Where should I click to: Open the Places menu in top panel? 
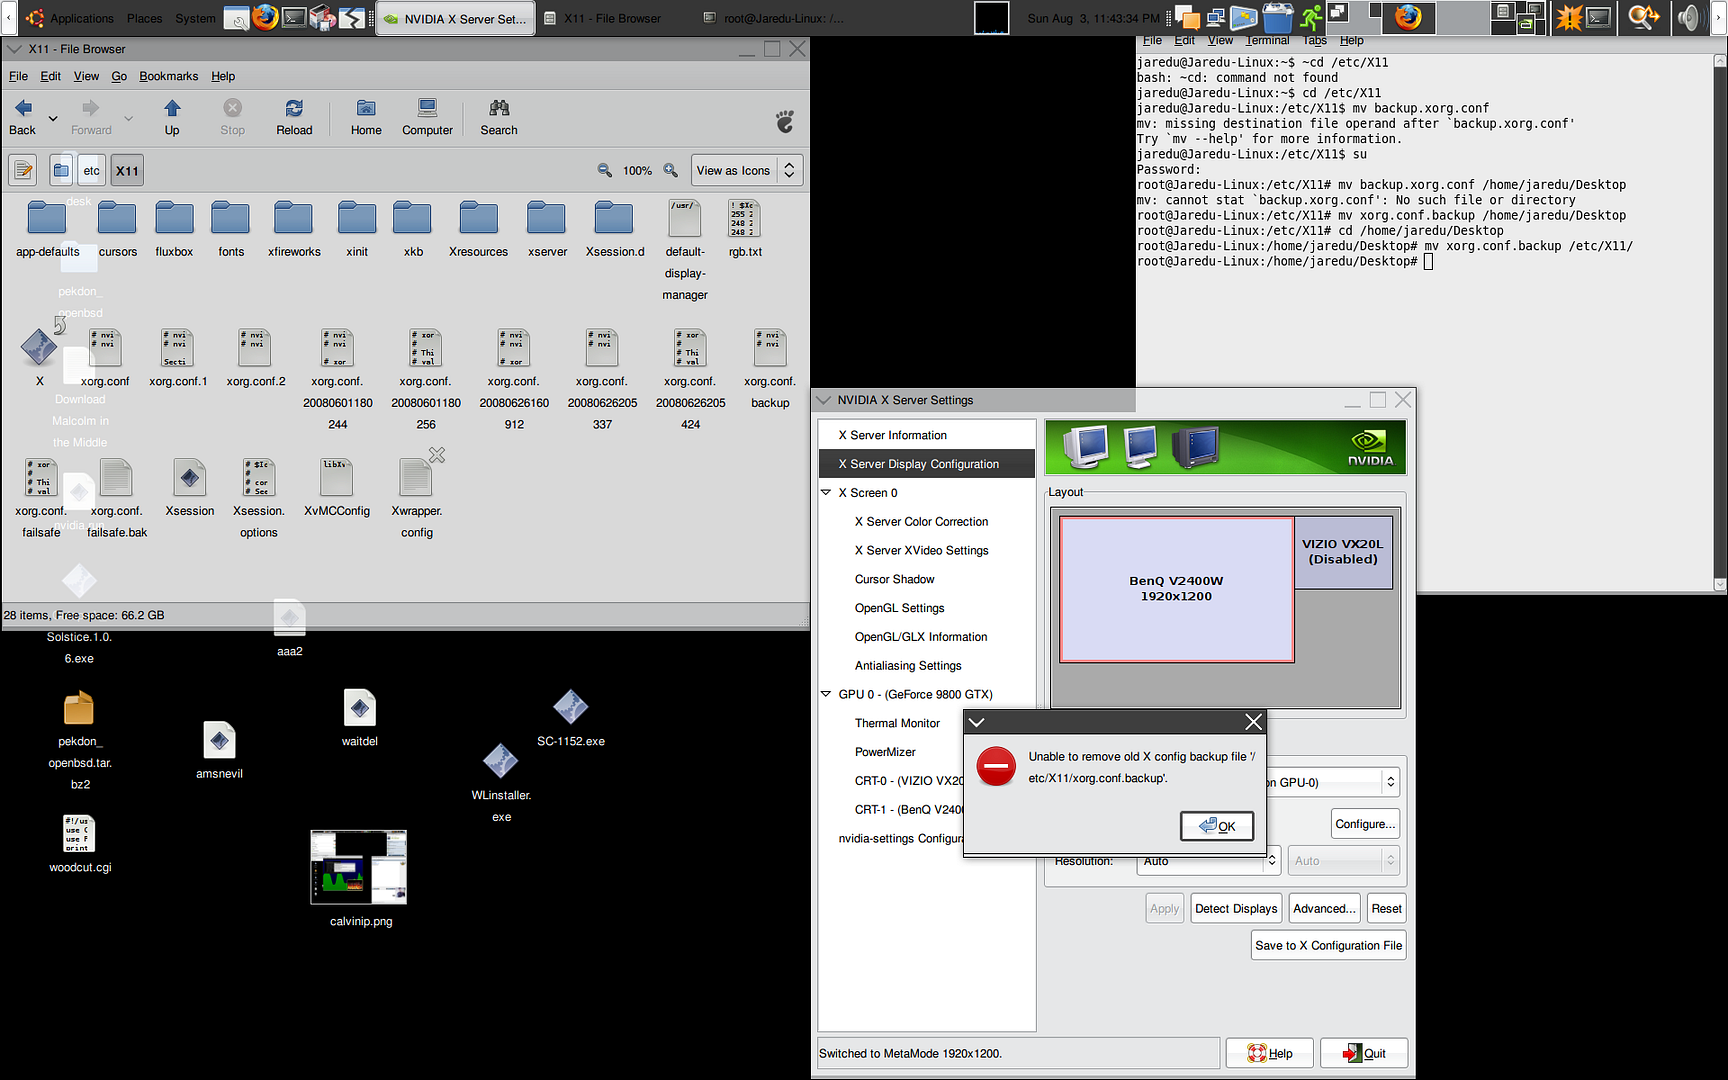coord(144,18)
